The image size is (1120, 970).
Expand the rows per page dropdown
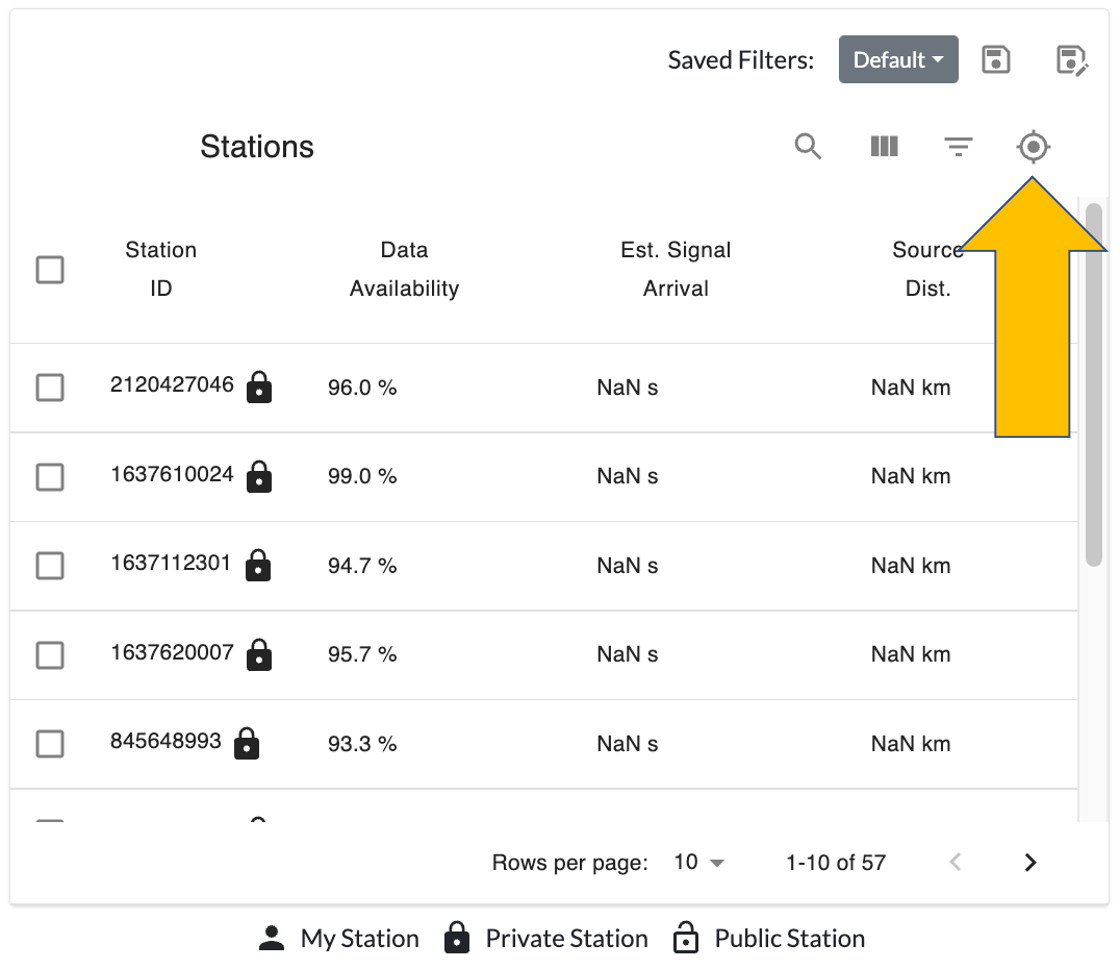tap(699, 862)
